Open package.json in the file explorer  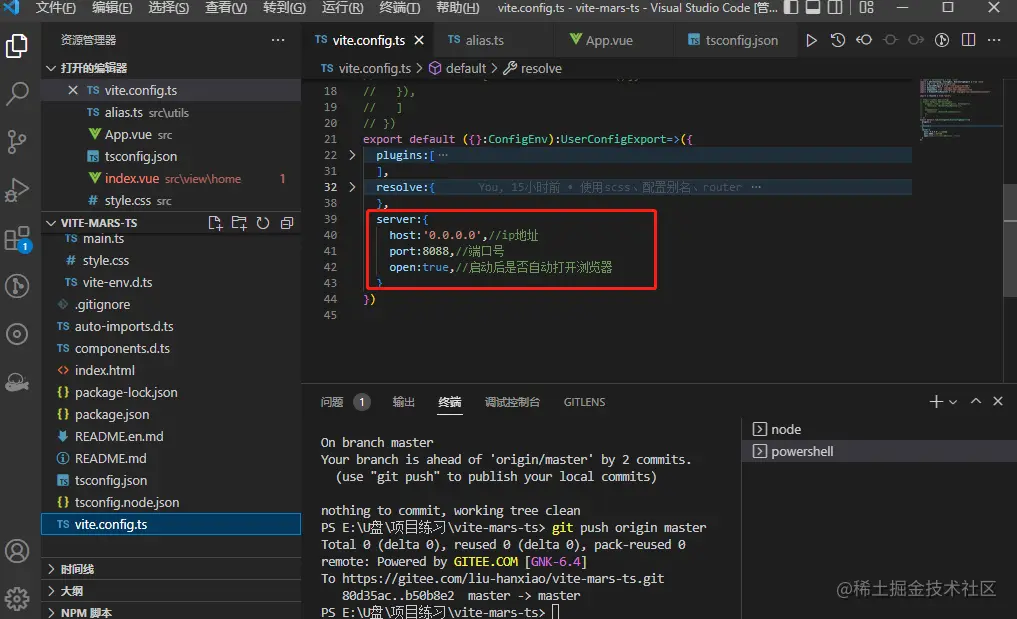tap(112, 414)
